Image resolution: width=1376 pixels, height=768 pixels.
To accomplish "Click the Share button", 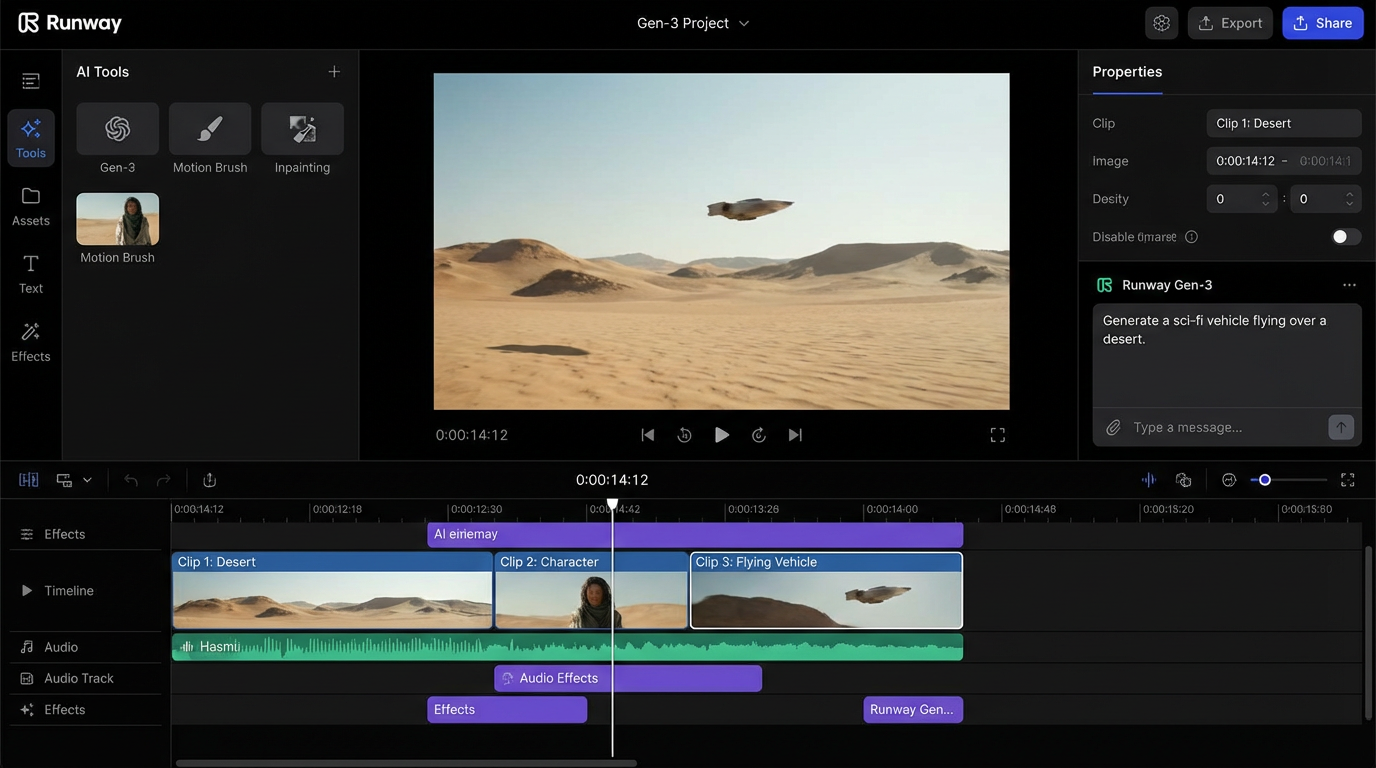I will coord(1322,23).
